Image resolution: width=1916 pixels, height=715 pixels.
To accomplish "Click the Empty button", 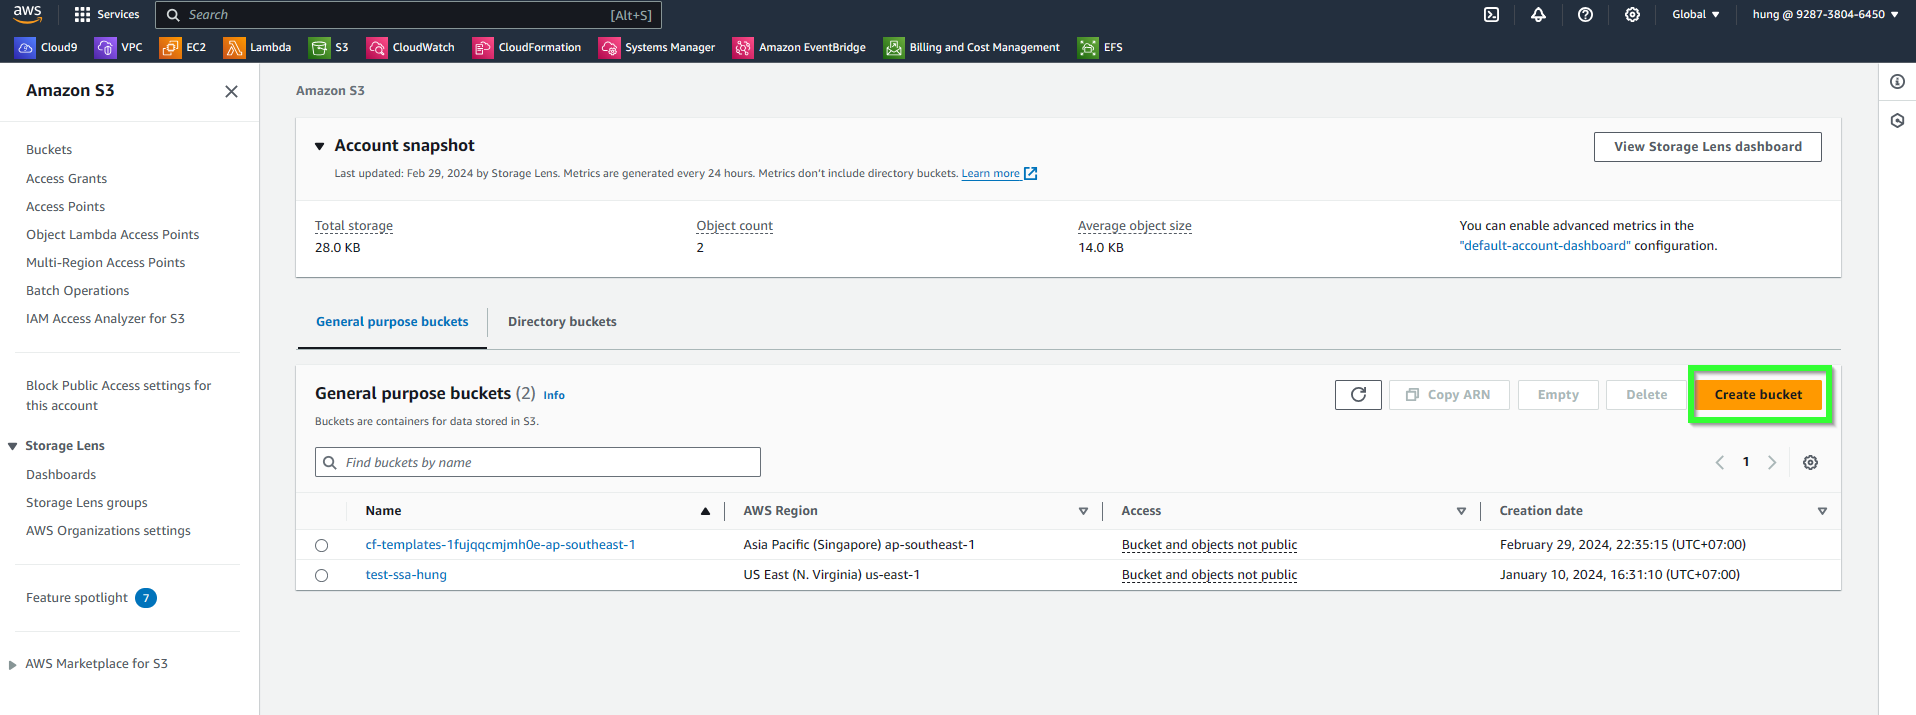I will [1558, 395].
